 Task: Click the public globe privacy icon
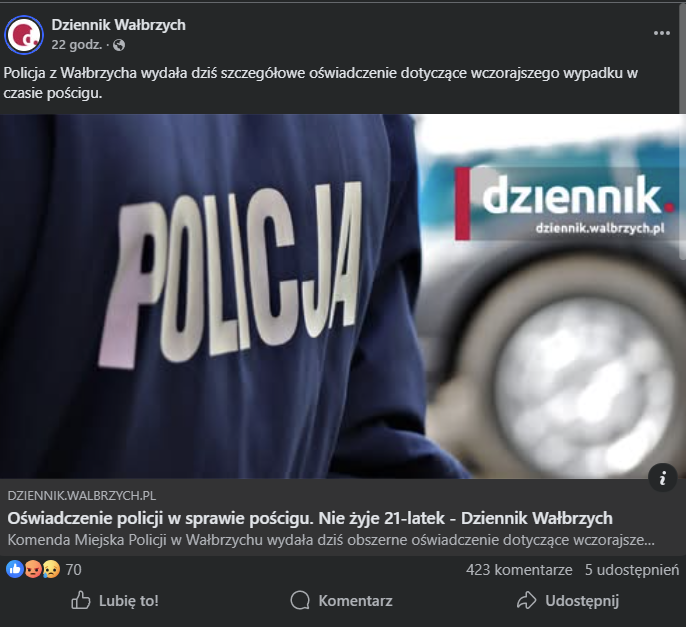(x=119, y=45)
